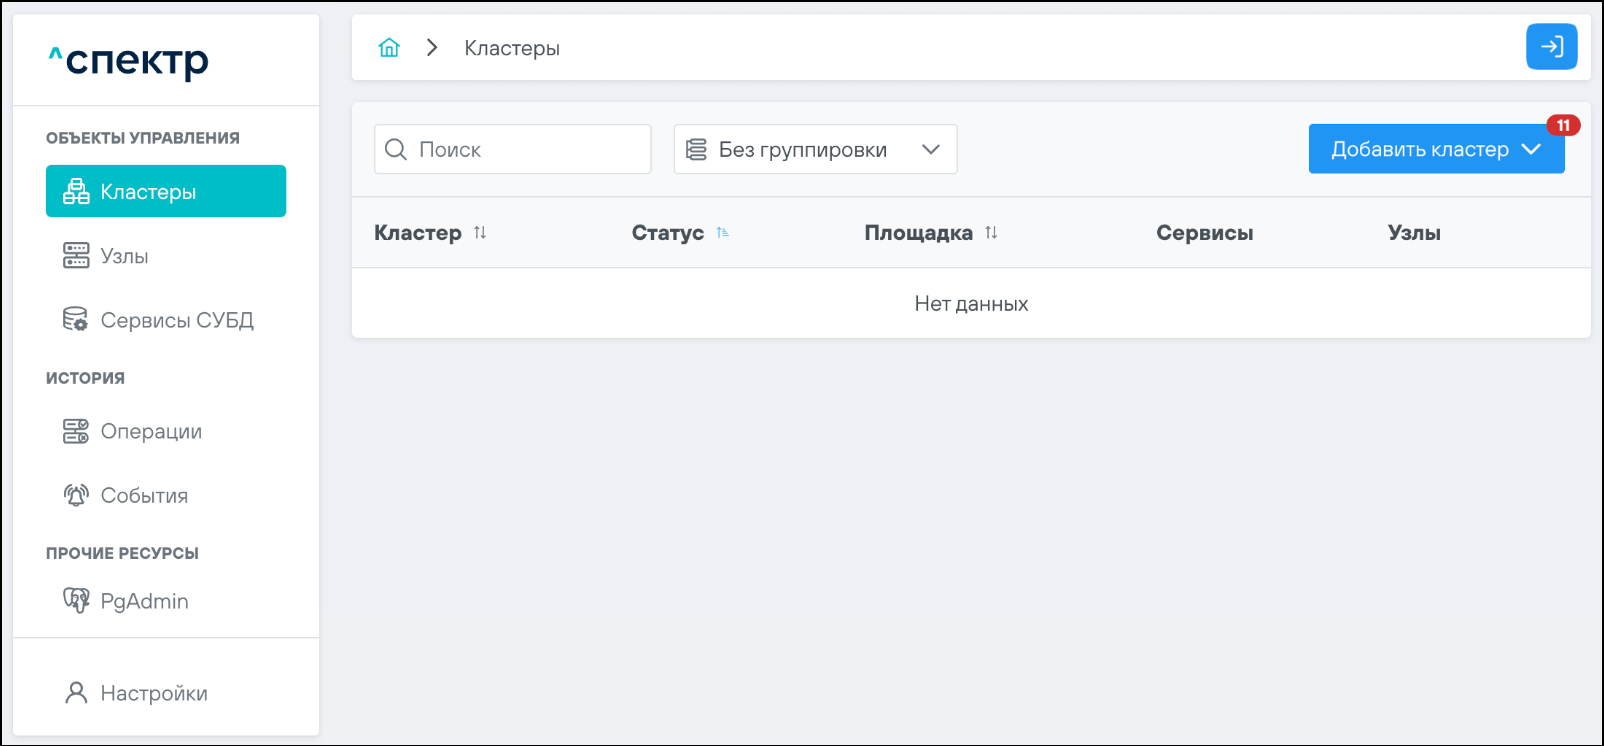Open the Сервисы СУБД menu item
The image size is (1604, 746).
tap(177, 320)
